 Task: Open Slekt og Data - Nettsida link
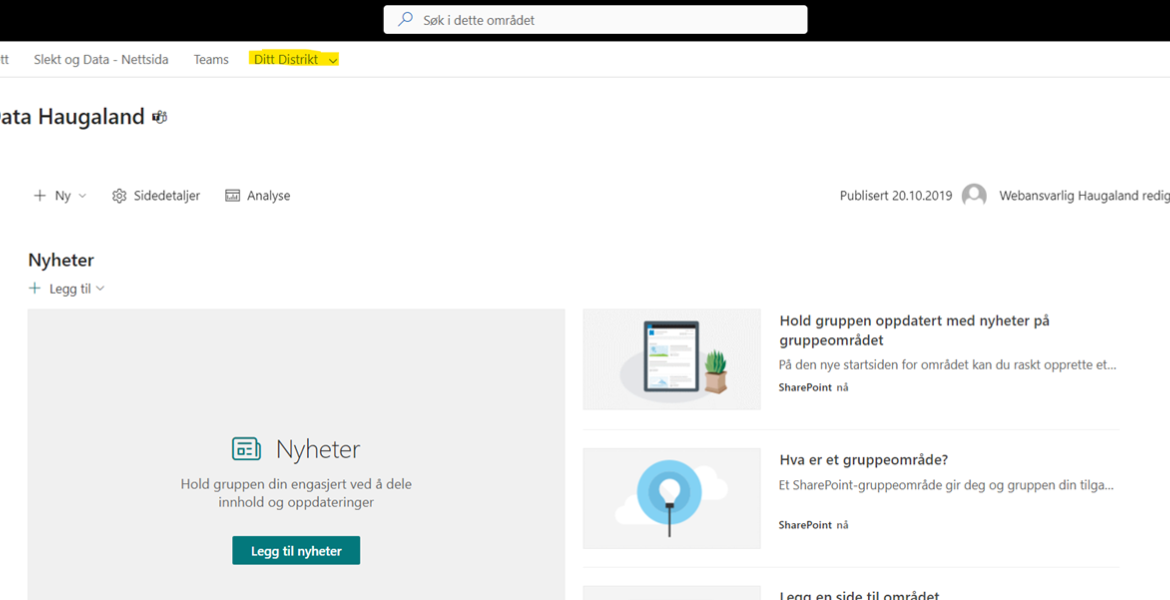tap(101, 60)
